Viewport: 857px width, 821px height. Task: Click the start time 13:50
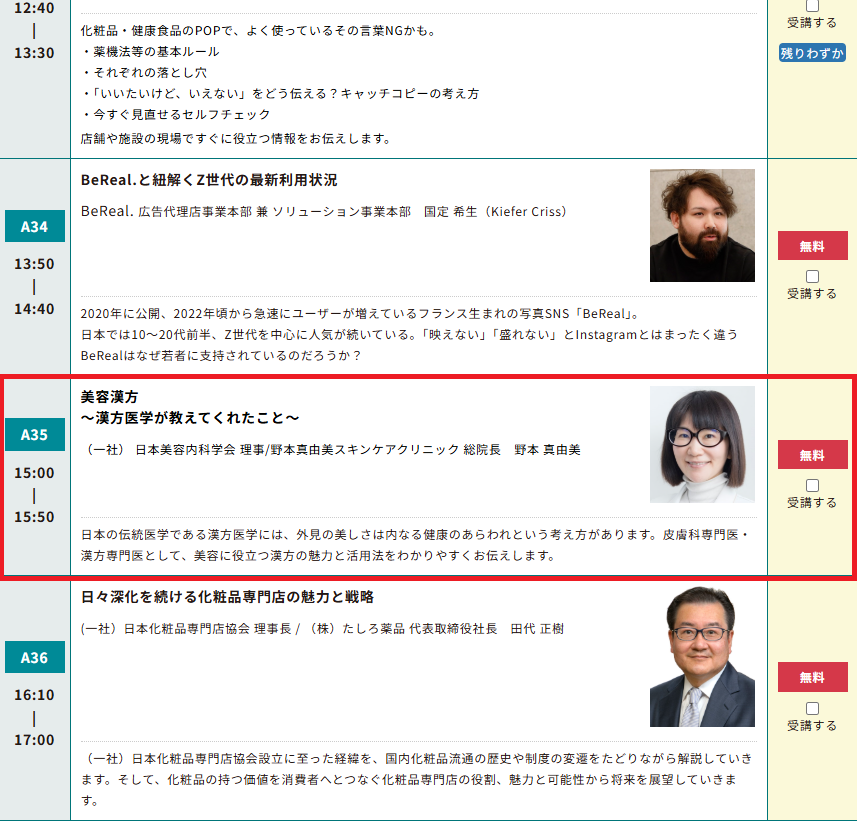34,264
